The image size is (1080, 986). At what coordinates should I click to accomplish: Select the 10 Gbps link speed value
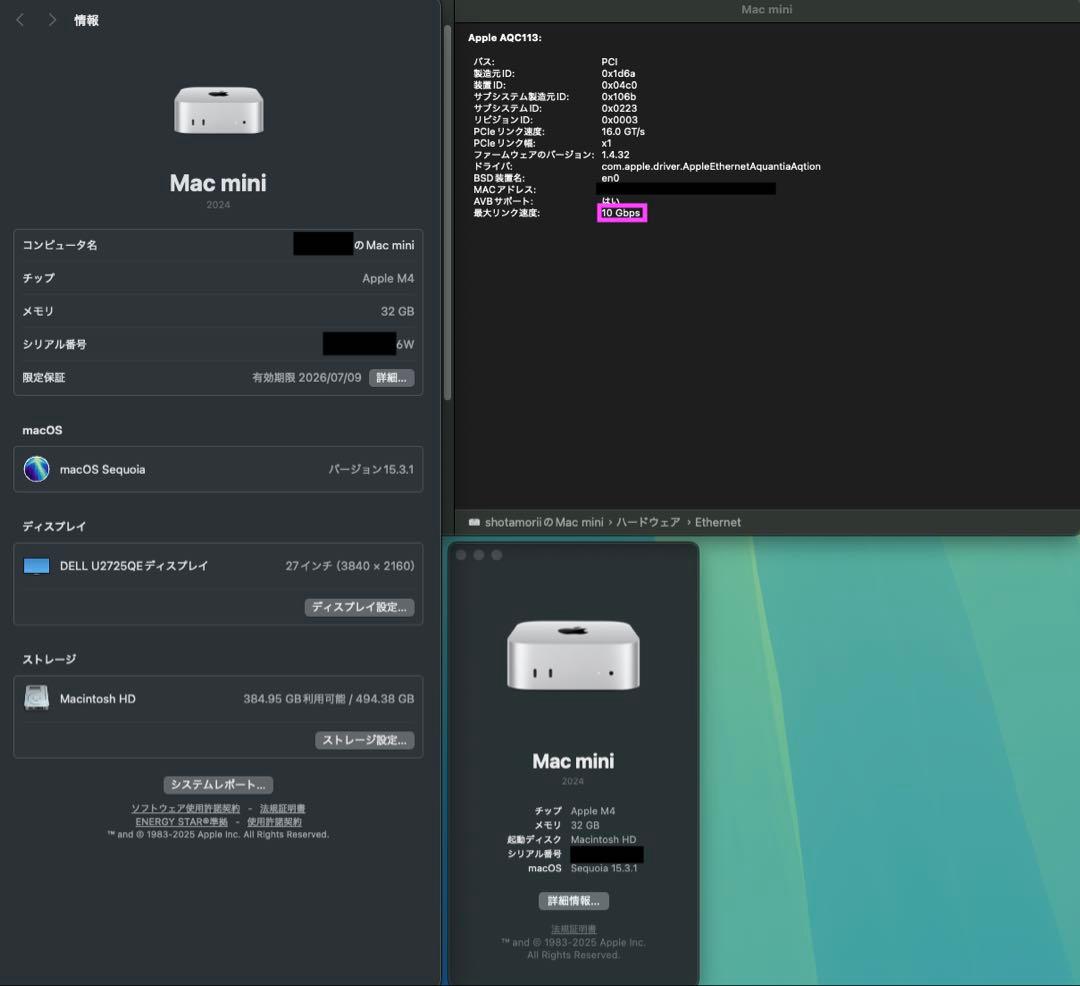(x=621, y=213)
